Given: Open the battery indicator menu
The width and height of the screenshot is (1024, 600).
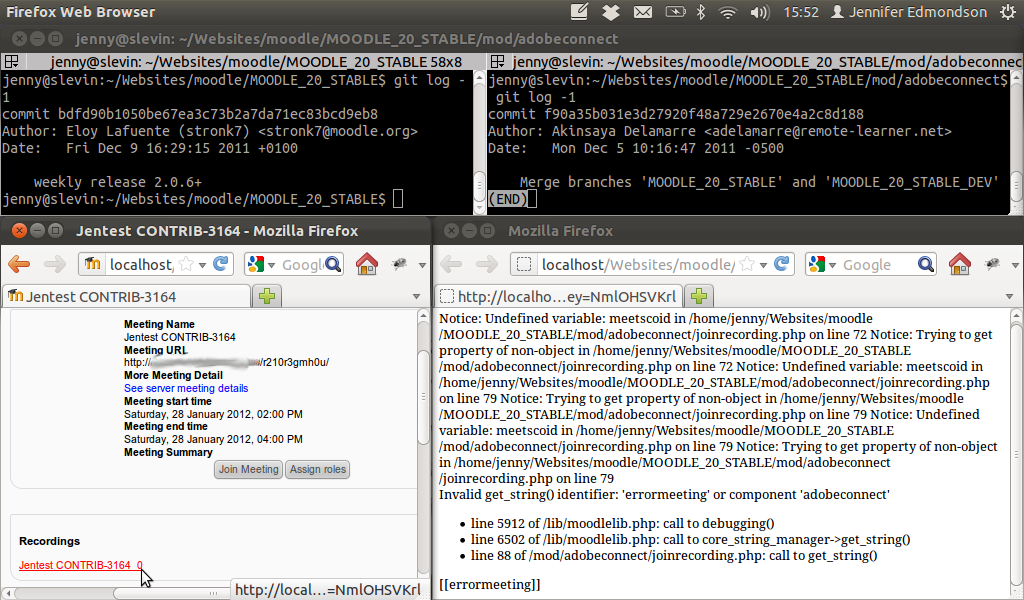Looking at the screenshot, I should [x=675, y=12].
